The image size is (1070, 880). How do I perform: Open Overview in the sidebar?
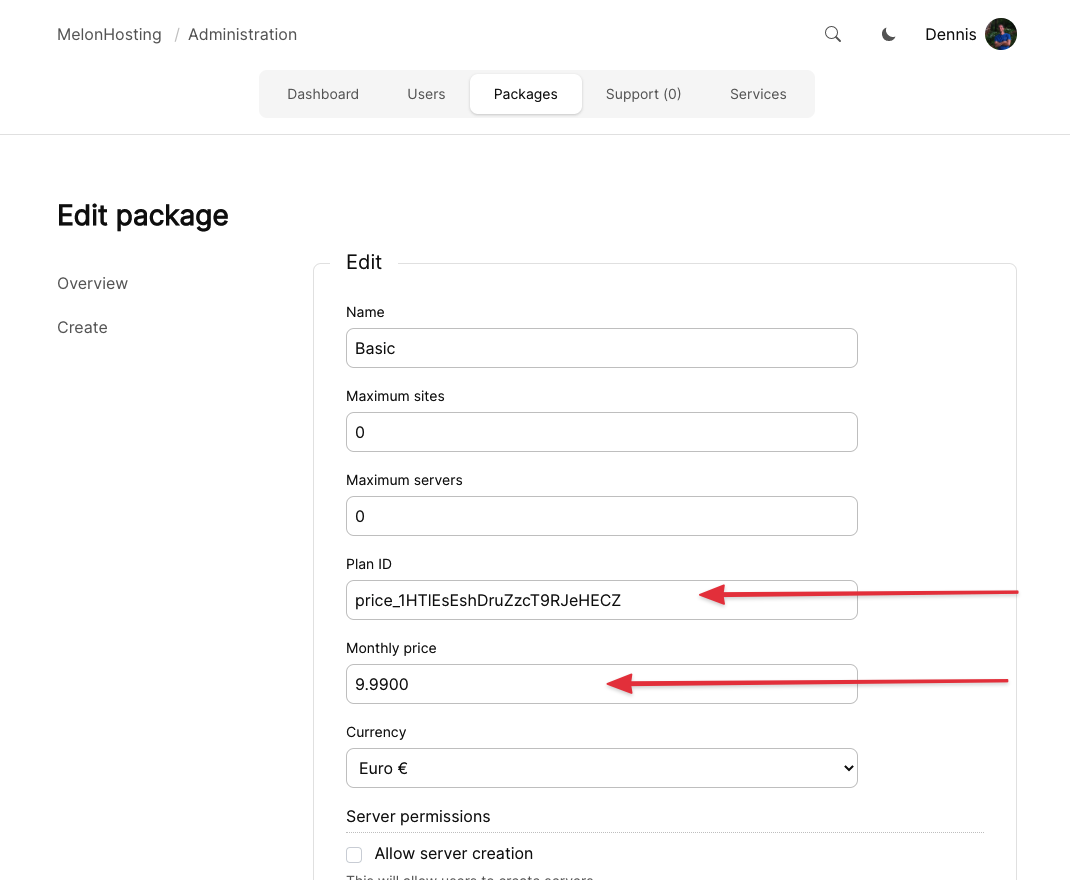pos(93,283)
